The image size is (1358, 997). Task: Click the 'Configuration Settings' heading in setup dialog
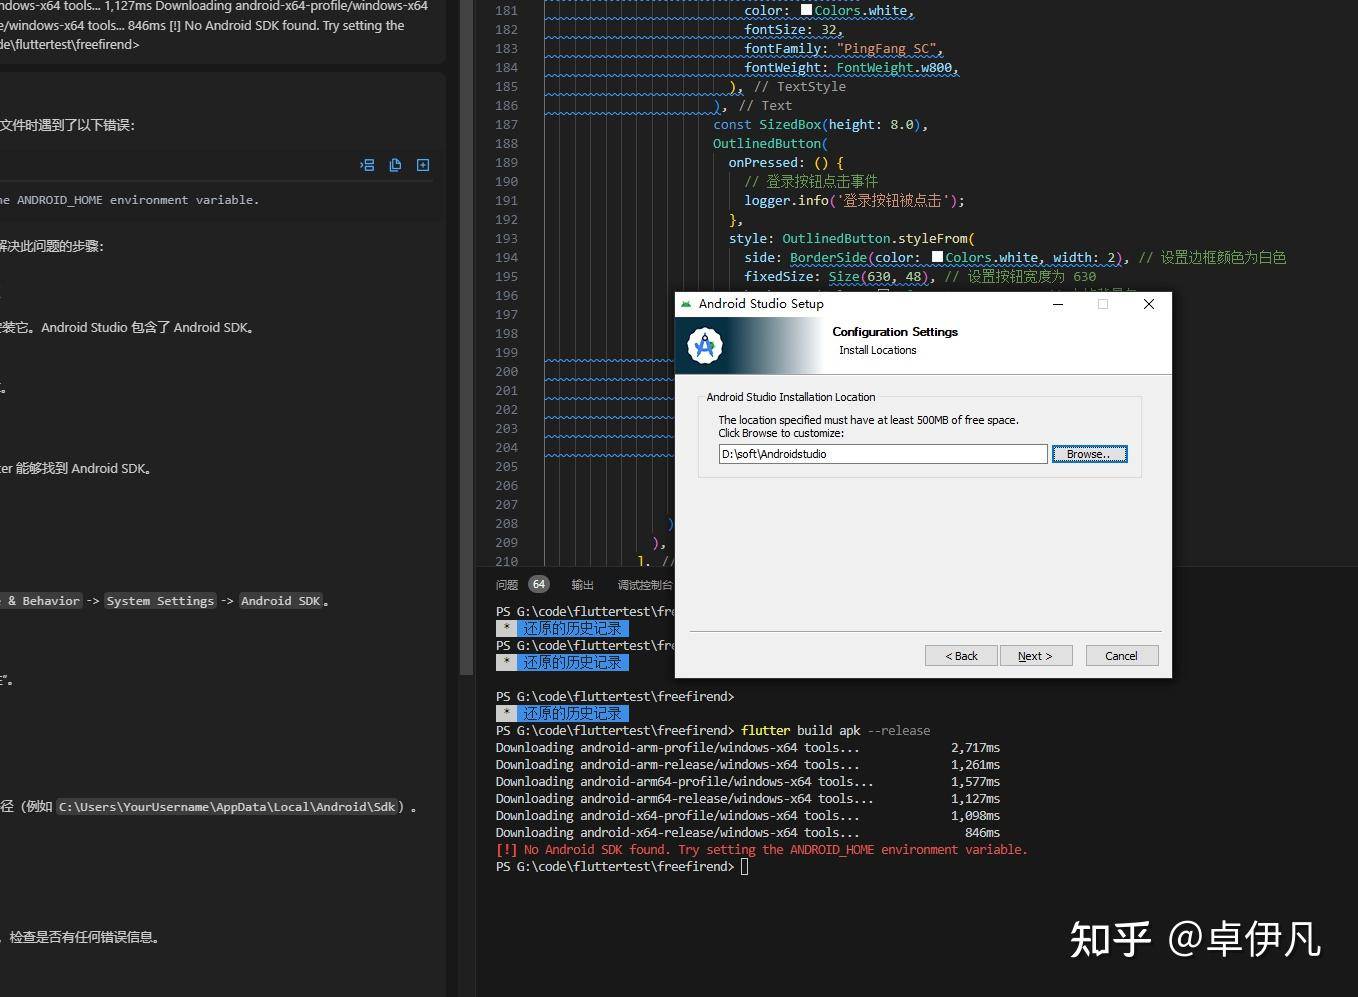point(895,332)
